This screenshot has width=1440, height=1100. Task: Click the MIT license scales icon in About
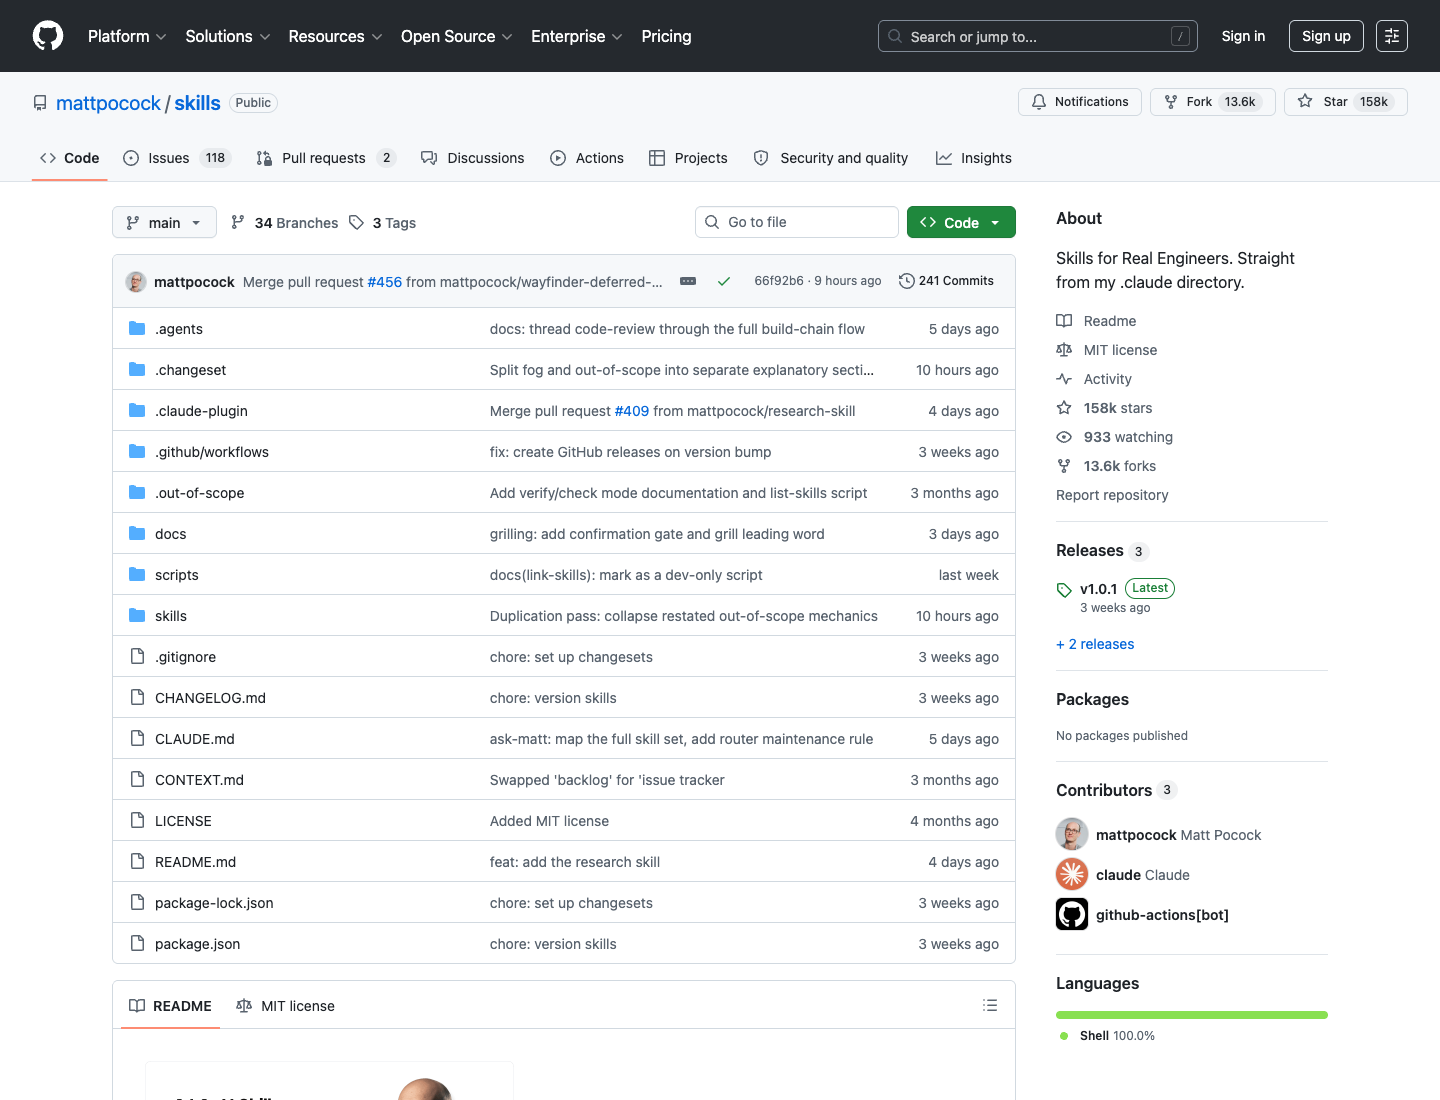(1064, 350)
